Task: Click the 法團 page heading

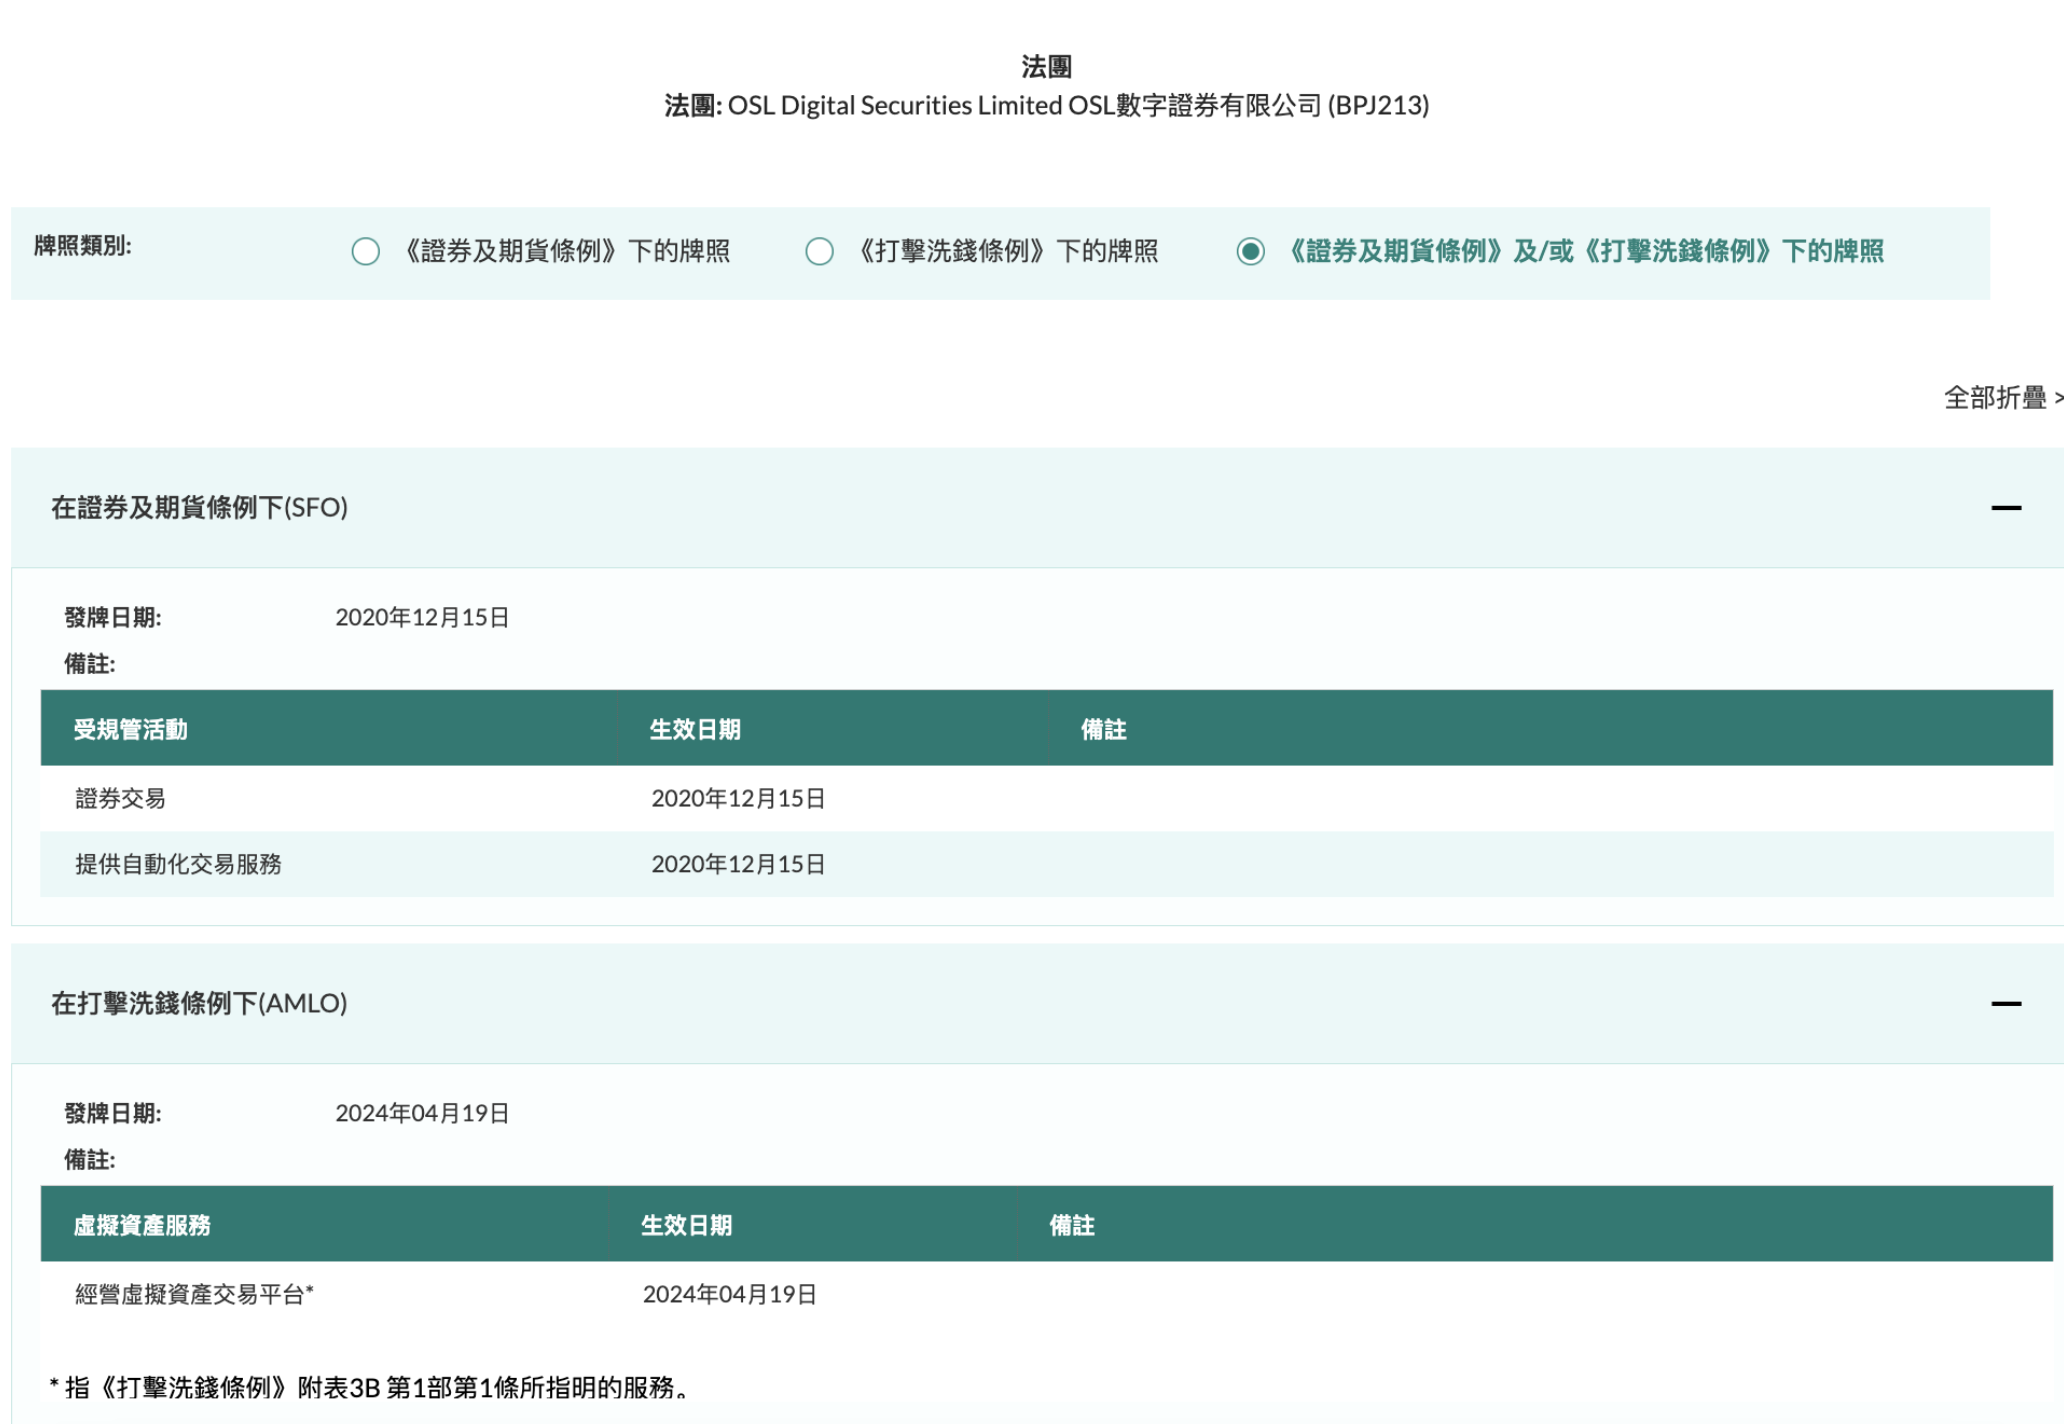Action: (1047, 67)
